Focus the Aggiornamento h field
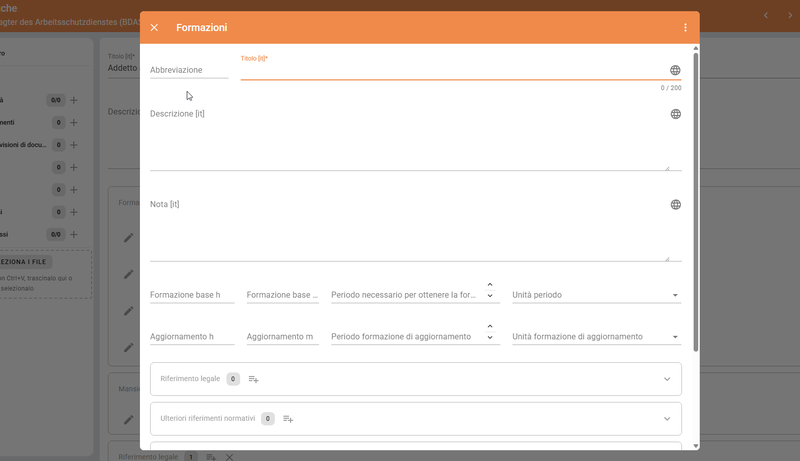This screenshot has width=800, height=461. pos(192,337)
